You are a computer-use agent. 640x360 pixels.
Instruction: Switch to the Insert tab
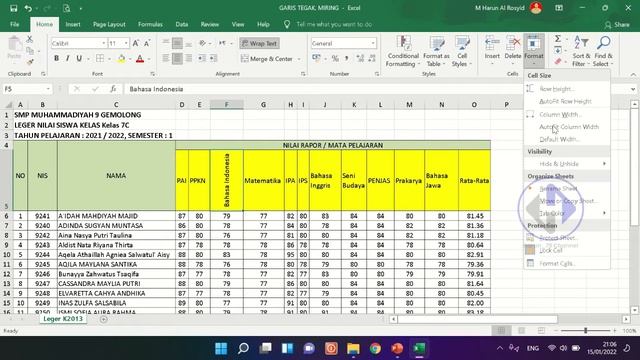pyautogui.click(x=73, y=24)
